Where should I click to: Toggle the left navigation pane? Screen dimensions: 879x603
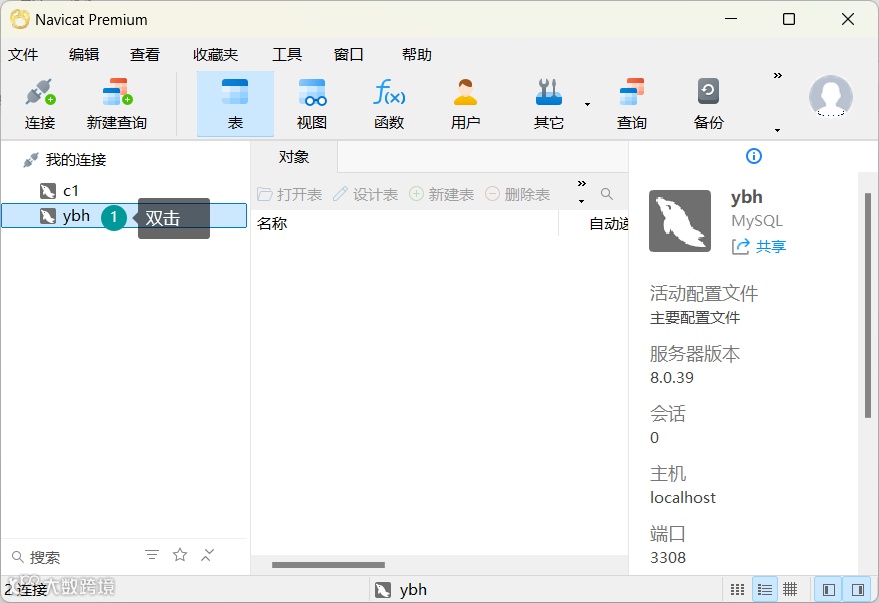point(829,590)
